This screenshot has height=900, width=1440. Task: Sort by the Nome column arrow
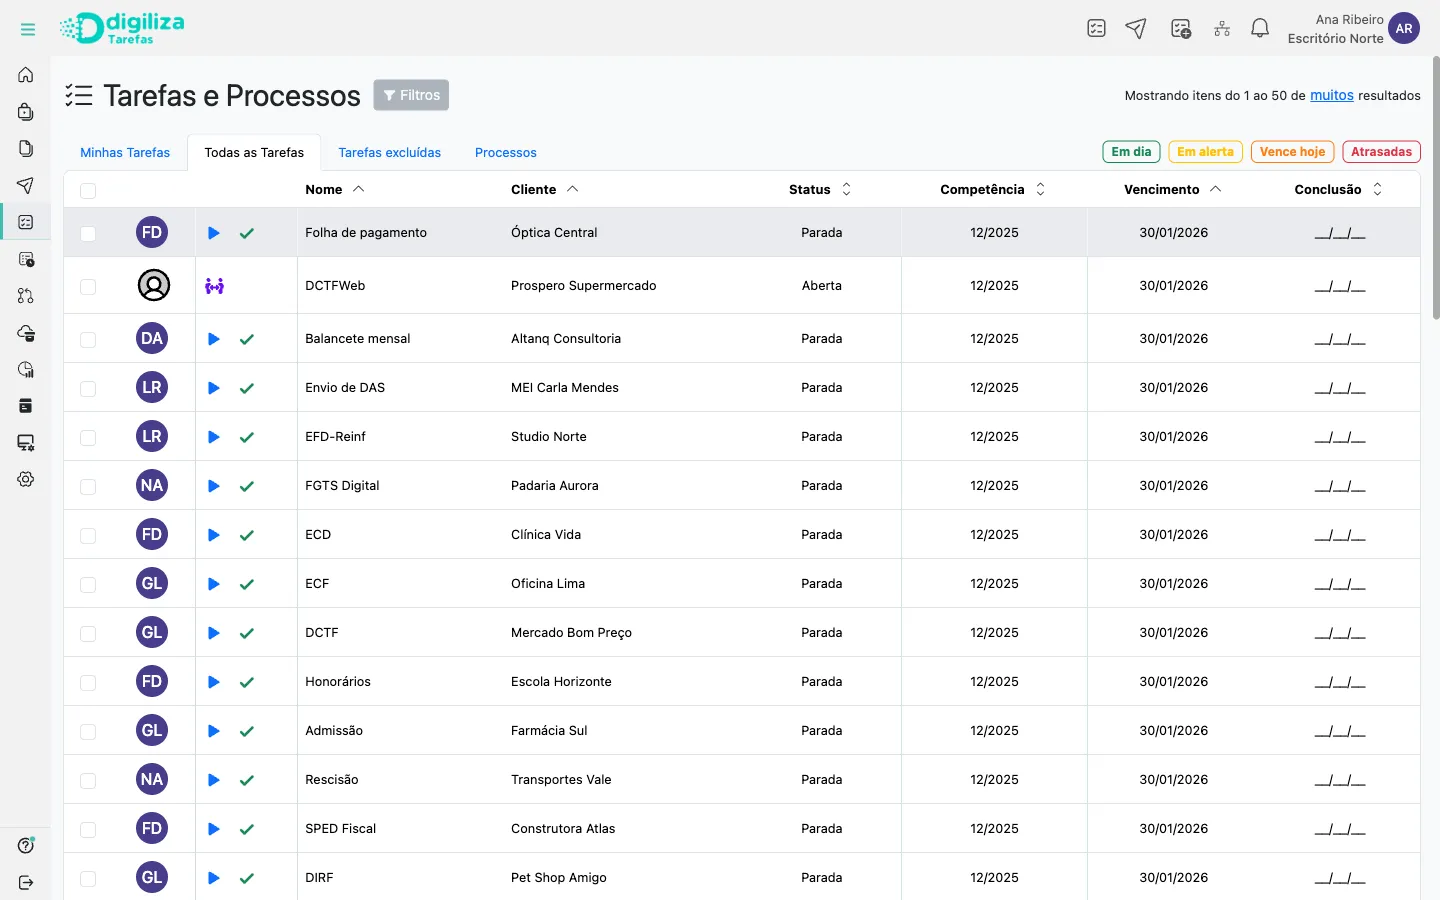pos(359,189)
